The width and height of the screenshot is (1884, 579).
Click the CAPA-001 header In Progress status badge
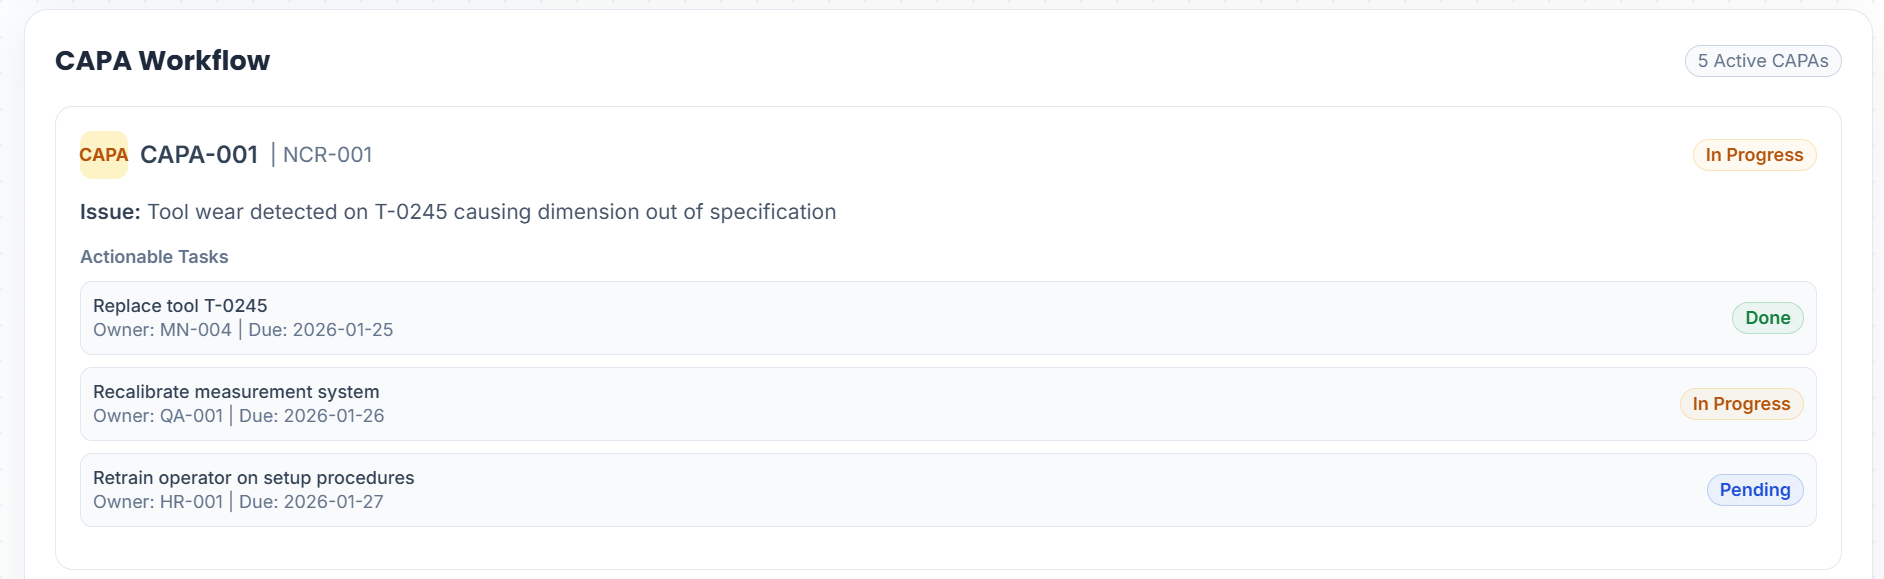point(1754,155)
